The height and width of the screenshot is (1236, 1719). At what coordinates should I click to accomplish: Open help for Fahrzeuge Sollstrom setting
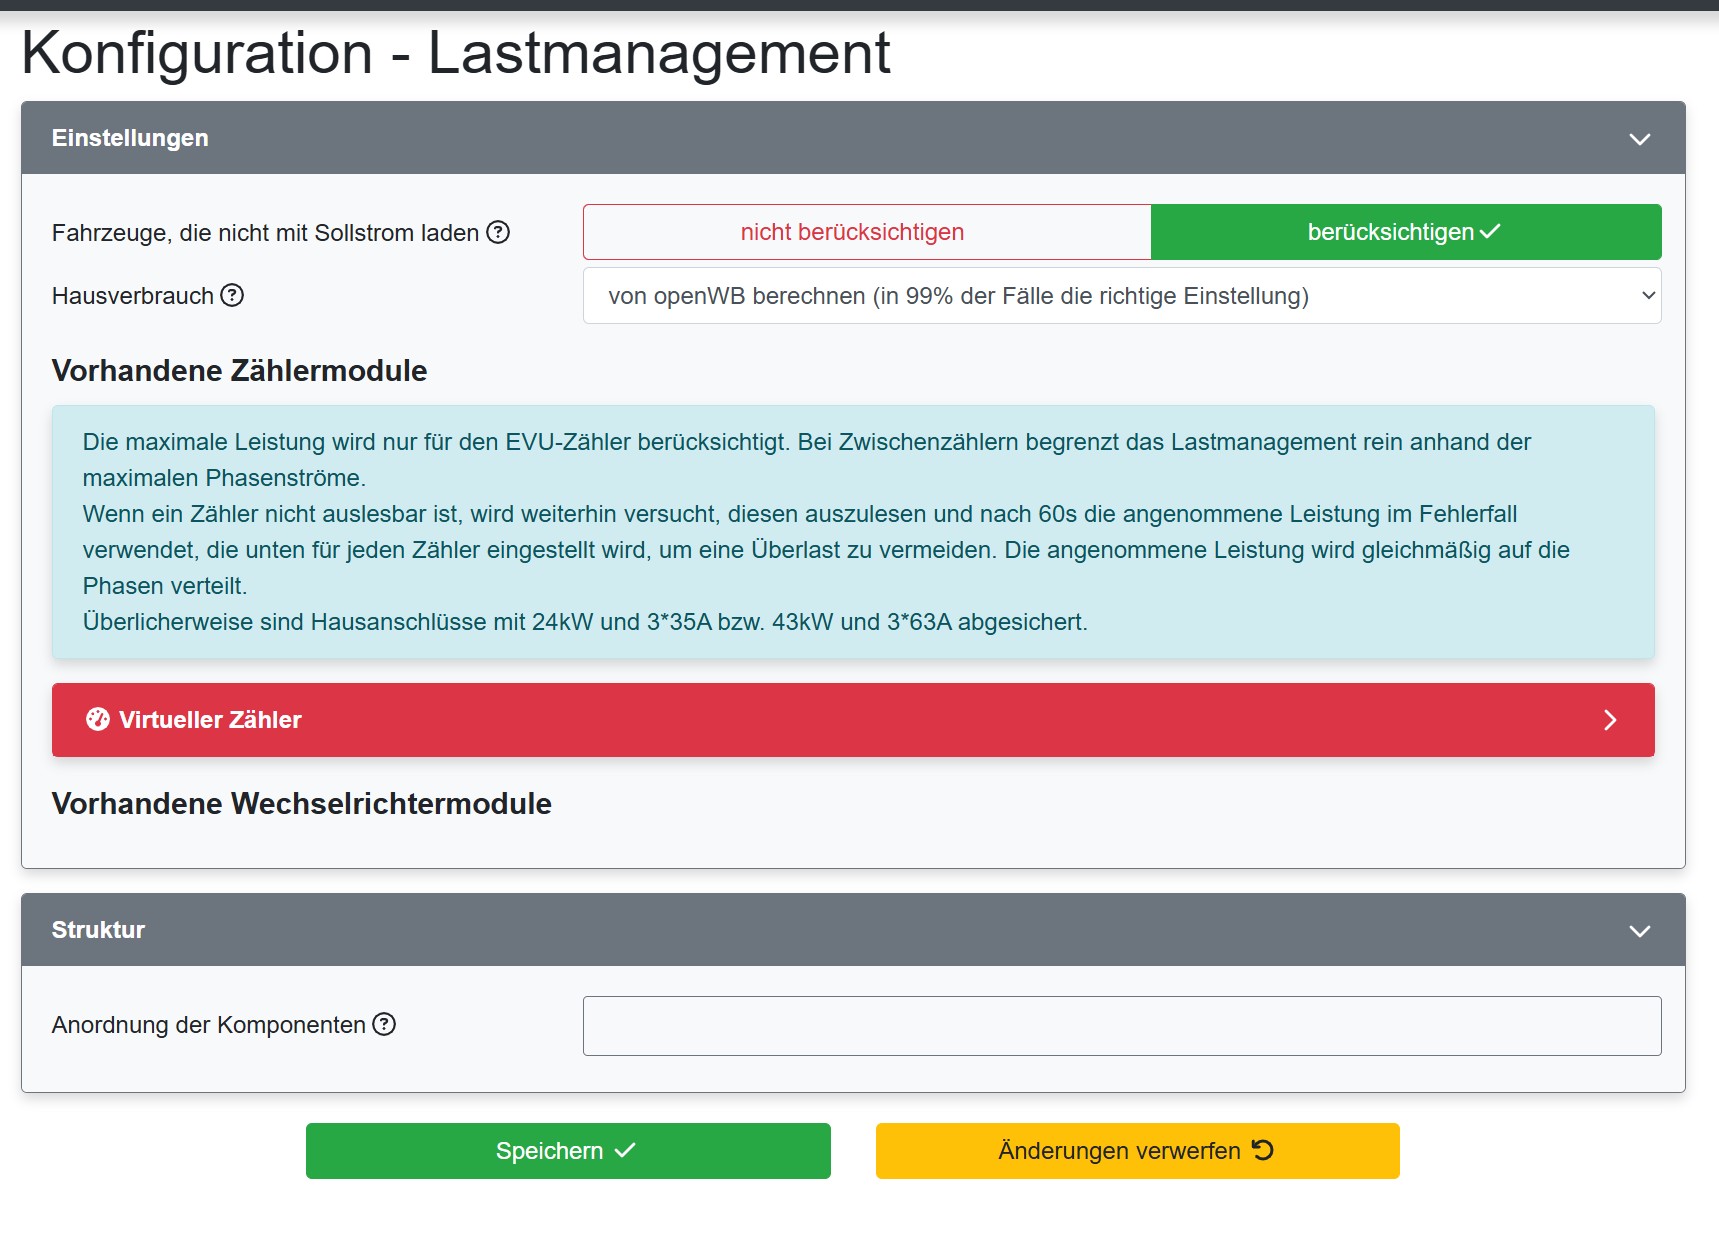498,233
